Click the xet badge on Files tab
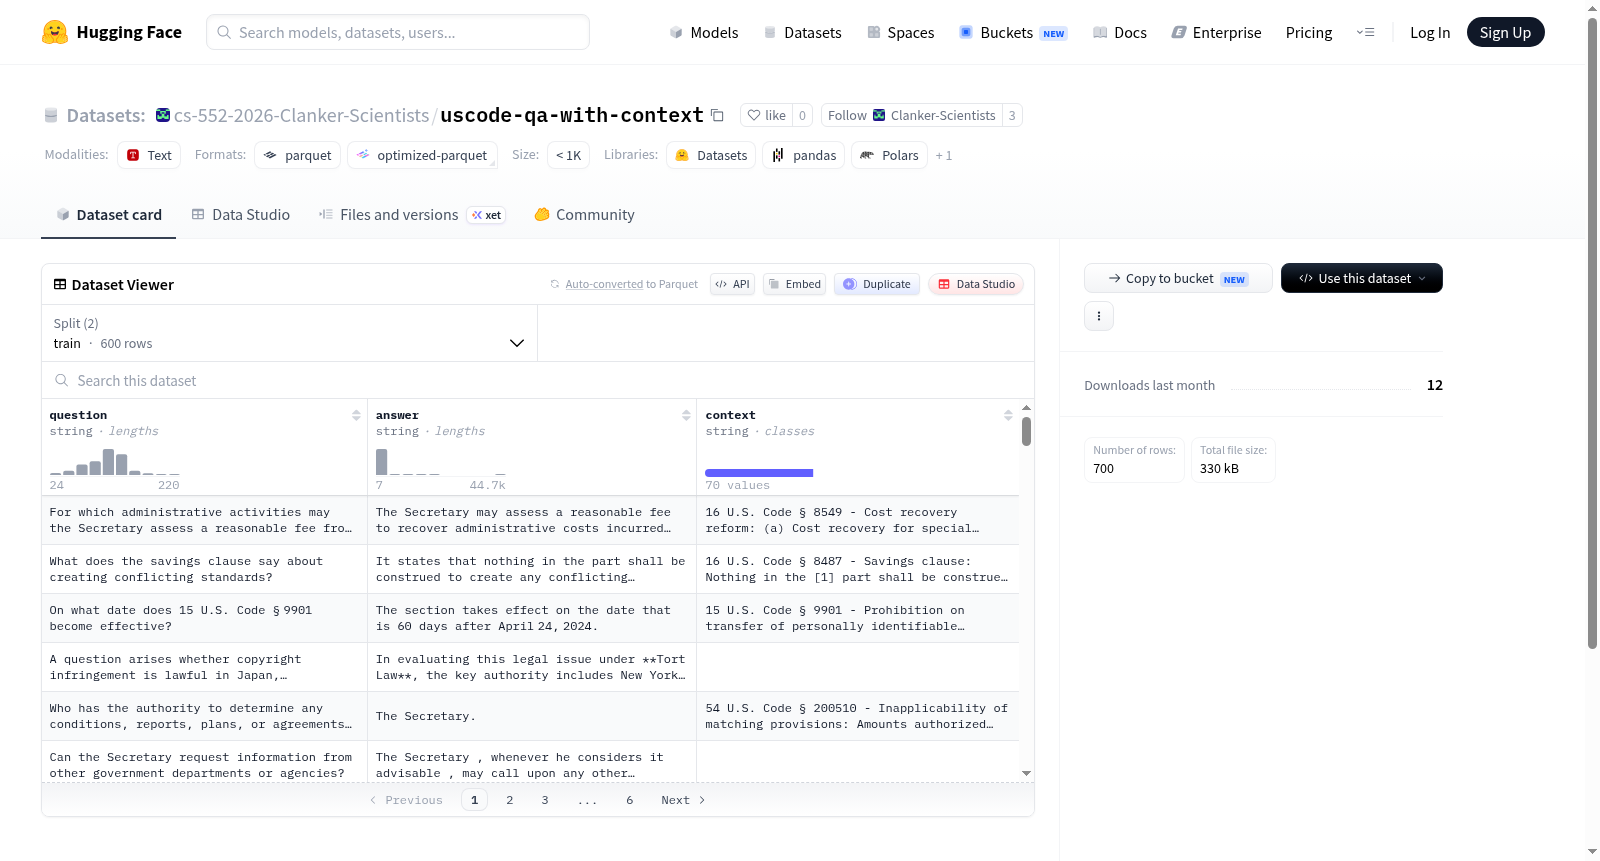Viewport: 1600px width, 861px height. [x=487, y=215]
